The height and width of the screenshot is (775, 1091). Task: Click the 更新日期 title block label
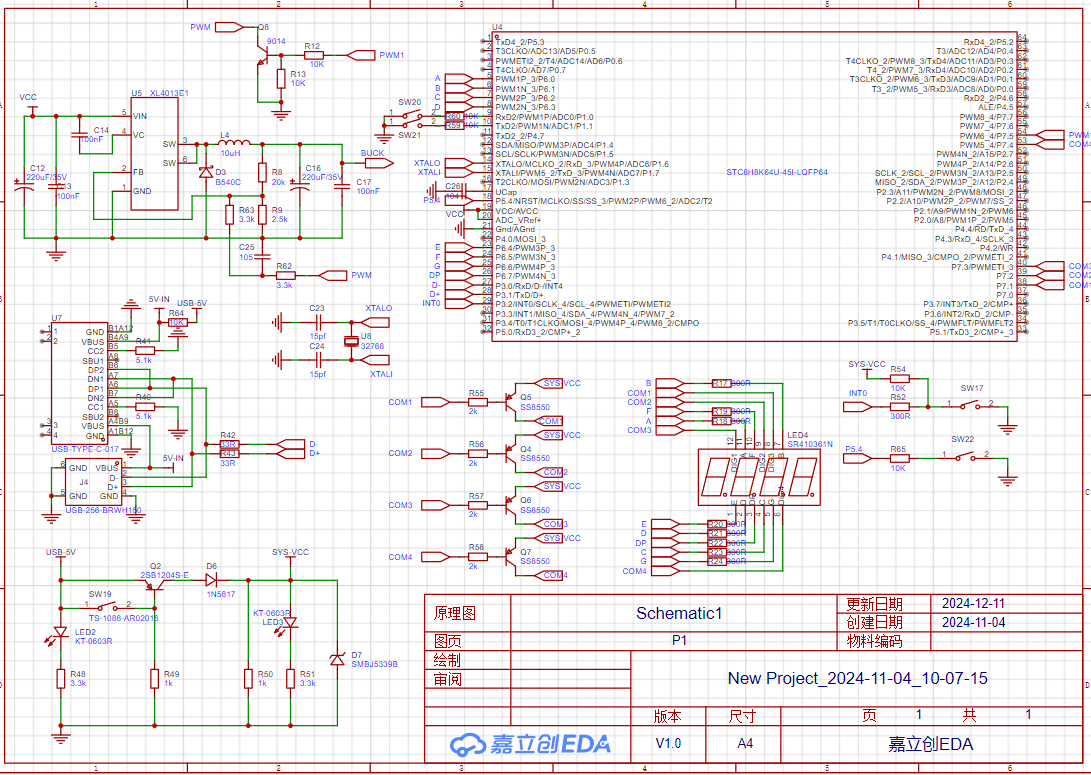click(875, 603)
